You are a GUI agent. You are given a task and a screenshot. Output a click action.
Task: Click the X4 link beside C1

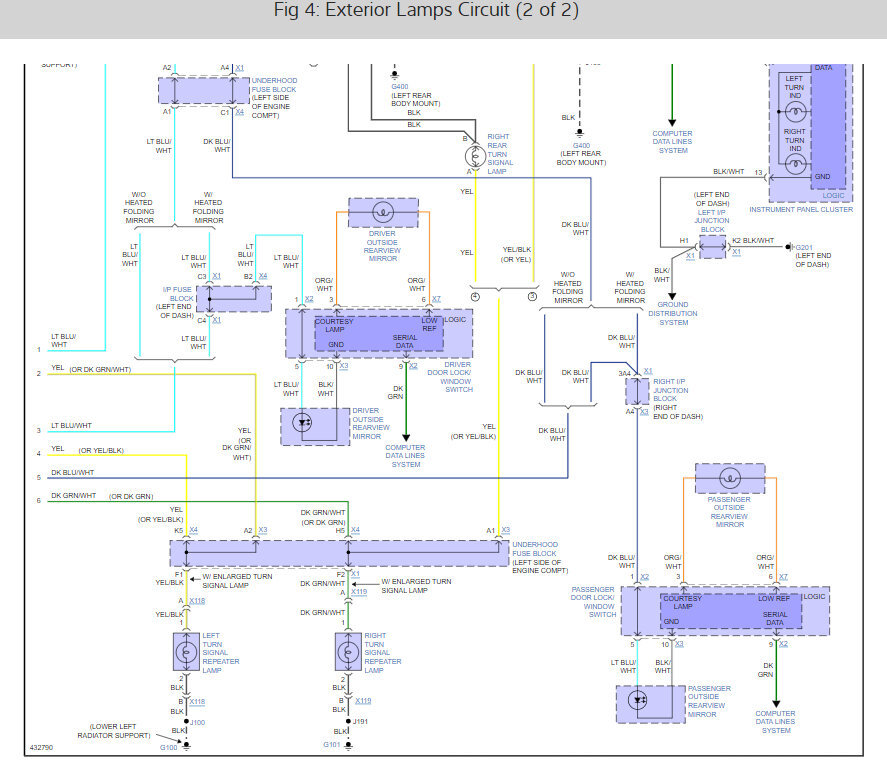(239, 112)
